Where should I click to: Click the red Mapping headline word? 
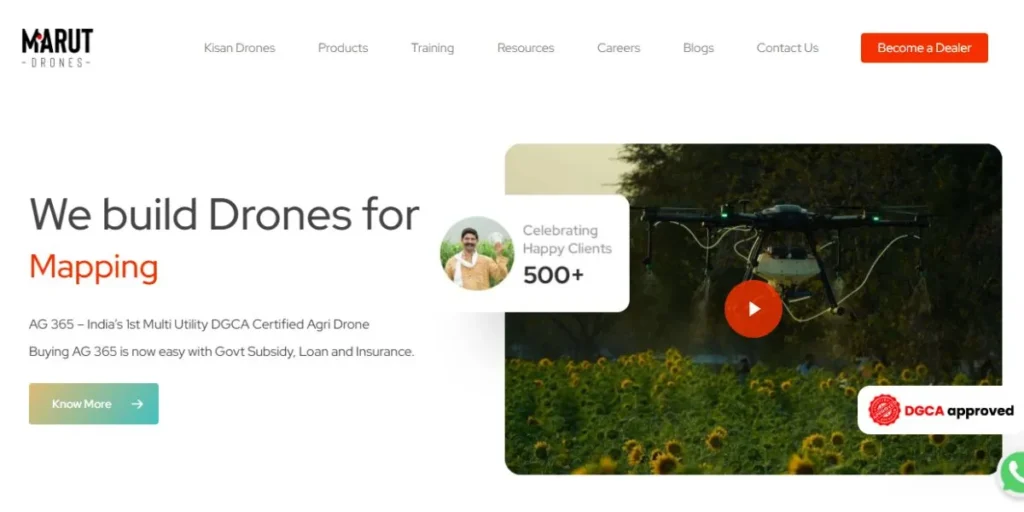coord(93,266)
